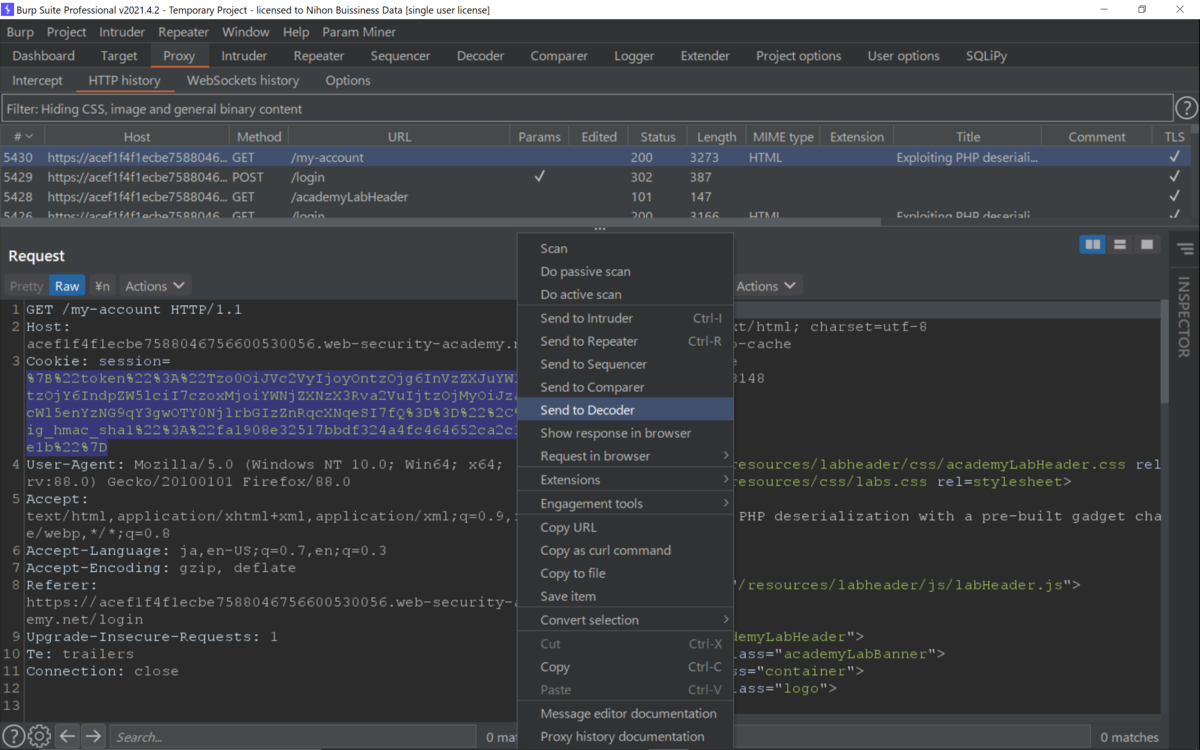Open help icon in bottom search bar
The height and width of the screenshot is (750, 1200).
pyautogui.click(x=14, y=736)
